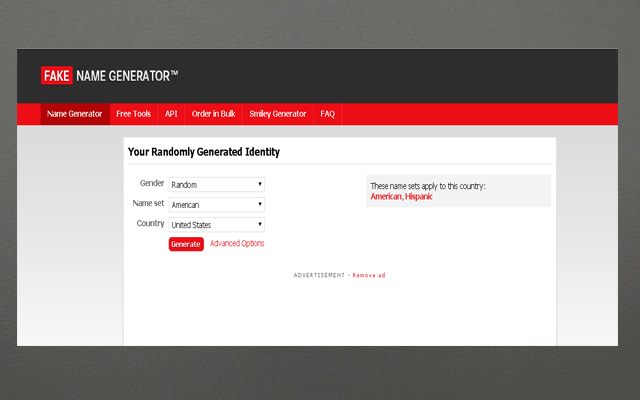Viewport: 640px width, 400px height.
Task: Click the NAME GENERATOR™ logo text
Action: [127, 75]
